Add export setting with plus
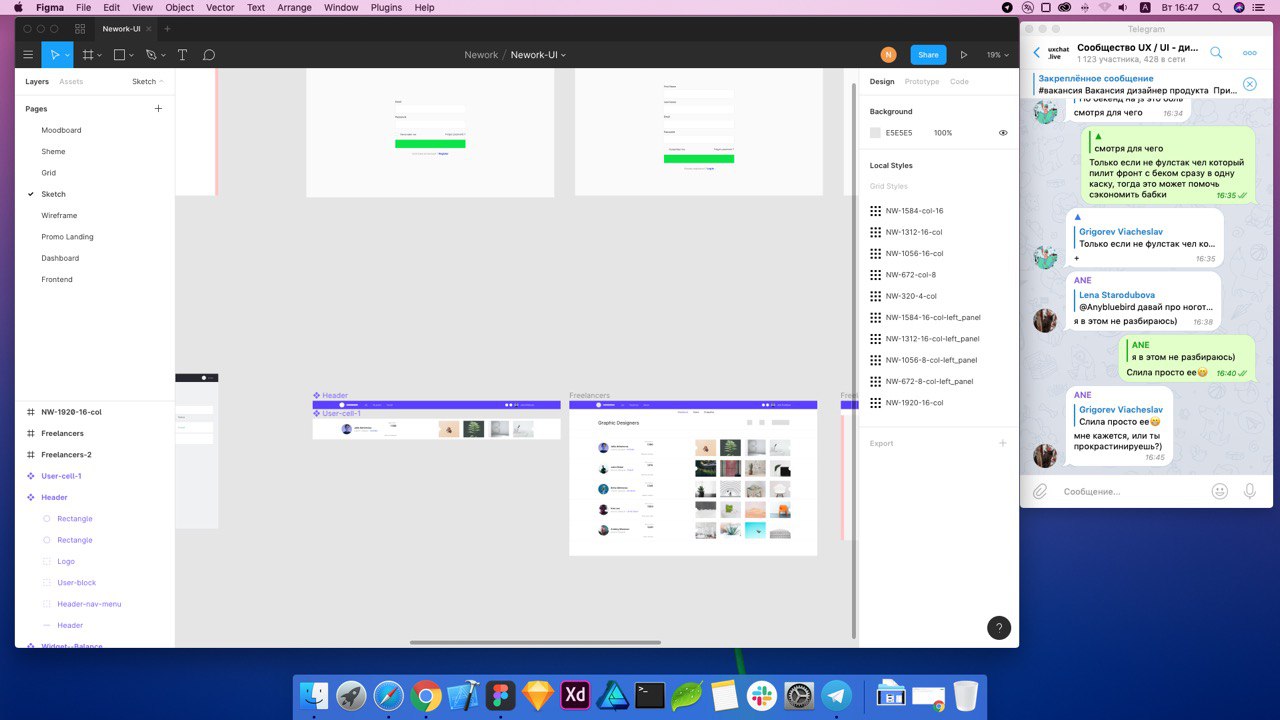 [x=1003, y=443]
